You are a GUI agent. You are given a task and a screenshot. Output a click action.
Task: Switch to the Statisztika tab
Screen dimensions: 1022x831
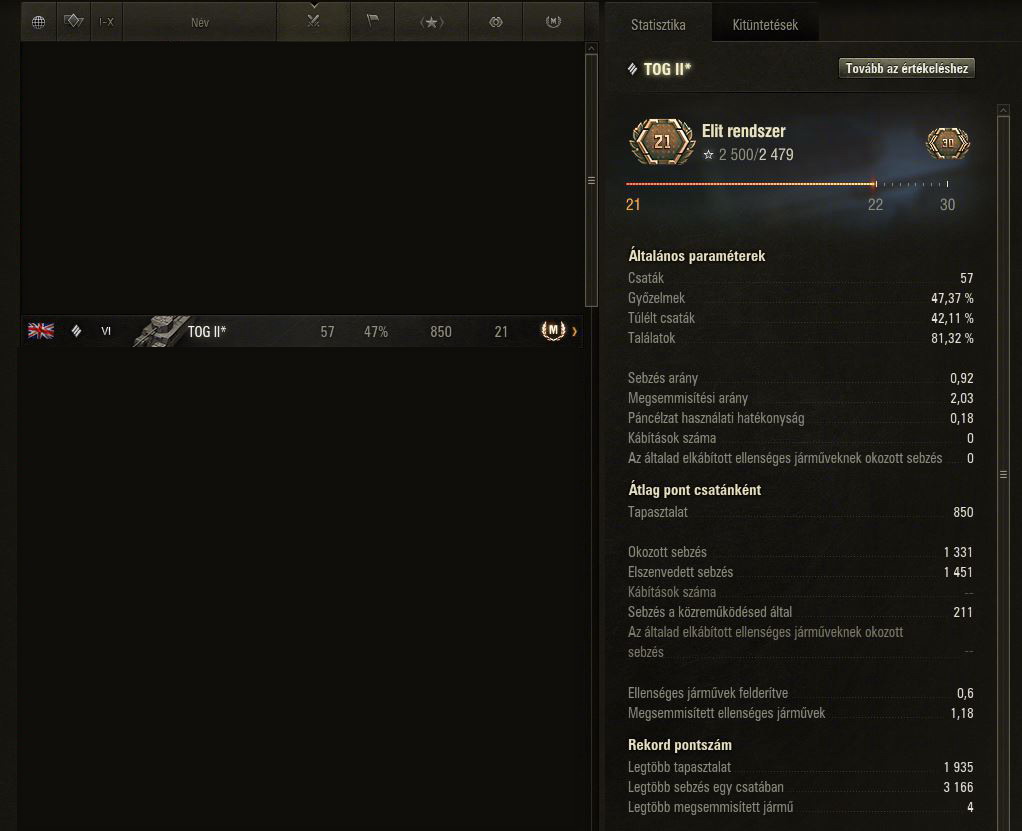tap(658, 25)
